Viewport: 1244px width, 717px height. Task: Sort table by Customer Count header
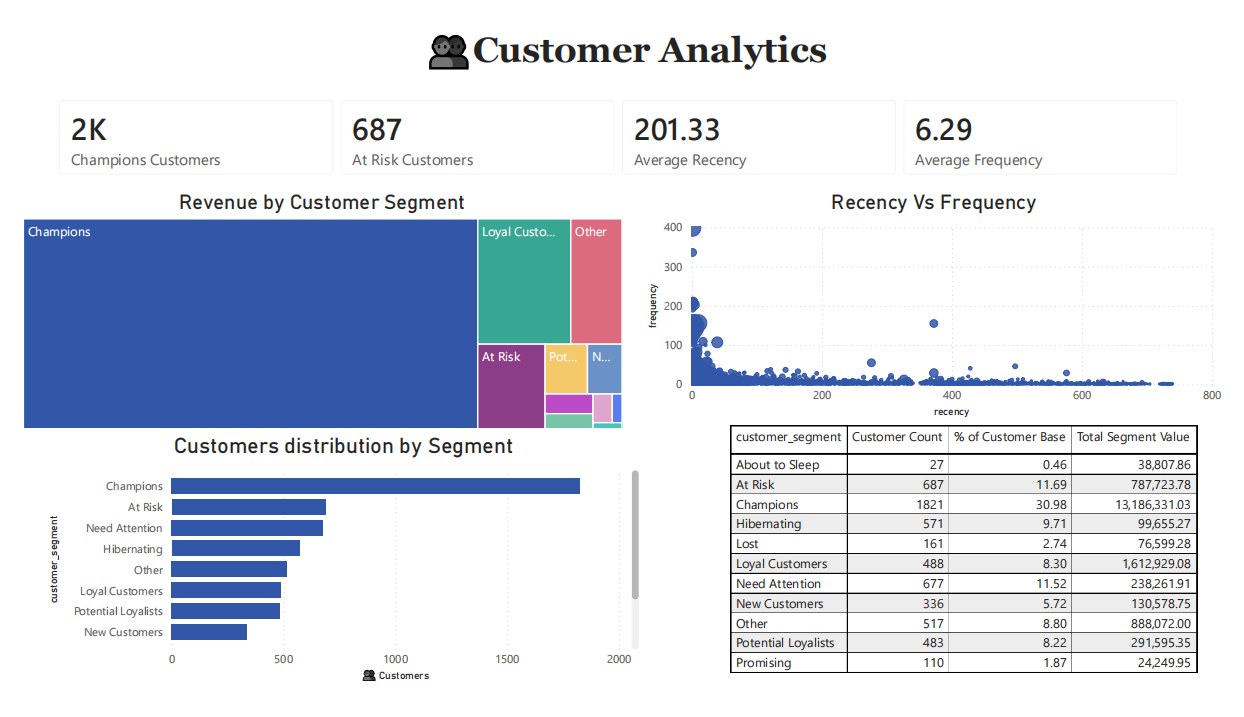point(897,437)
